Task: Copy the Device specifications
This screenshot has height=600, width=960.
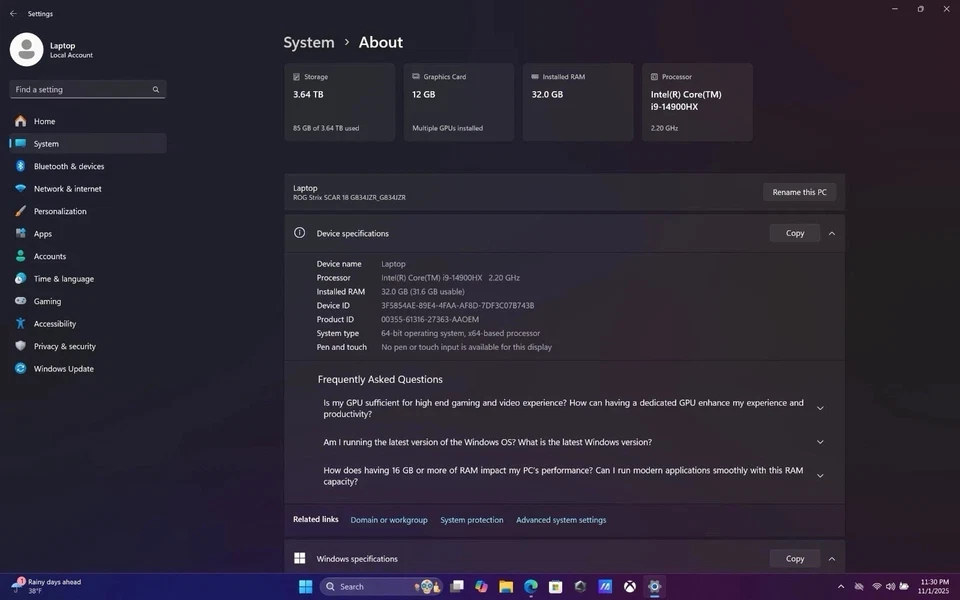Action: 794,233
